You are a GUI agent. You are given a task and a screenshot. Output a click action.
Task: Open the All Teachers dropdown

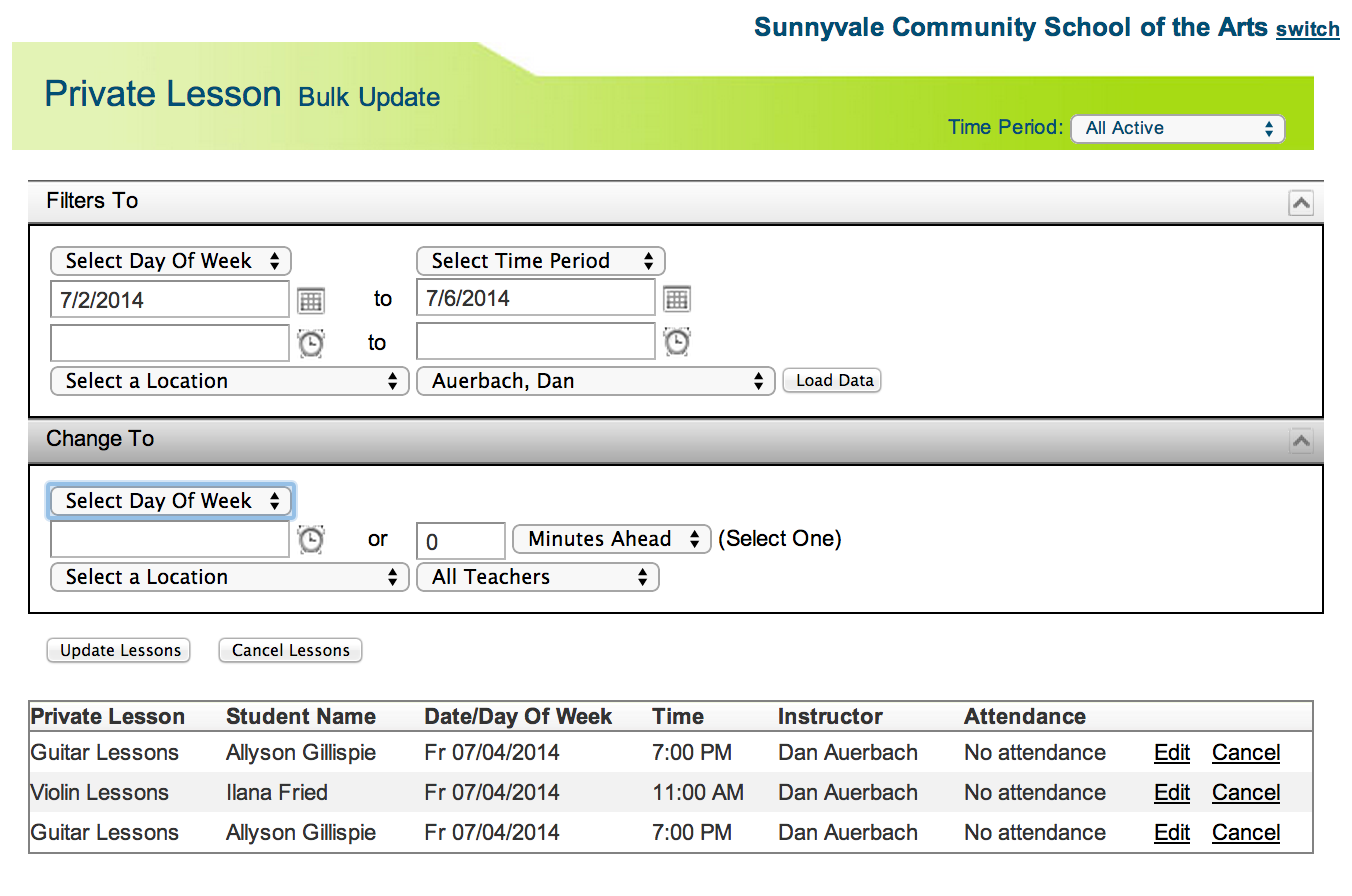(x=538, y=578)
